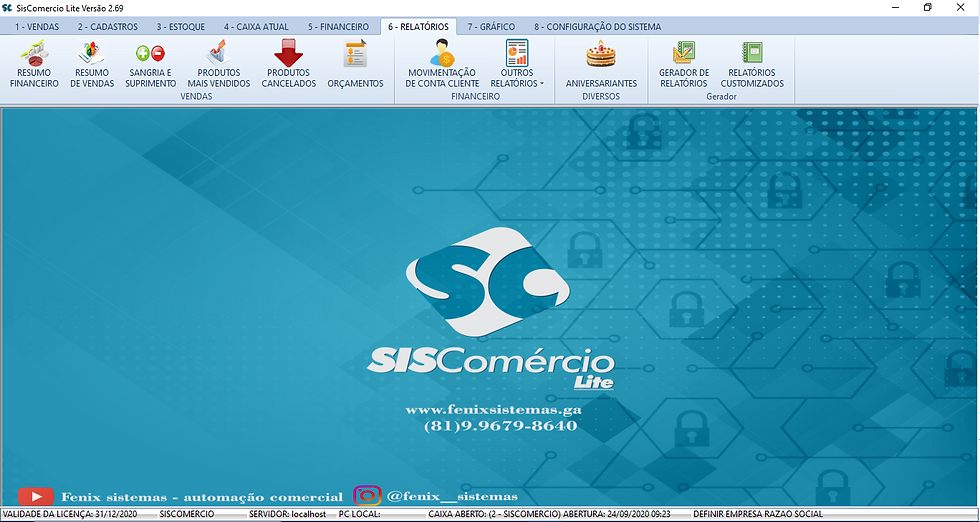The image size is (980, 522).
Task: Close the SisComercio window
Action: (961, 8)
